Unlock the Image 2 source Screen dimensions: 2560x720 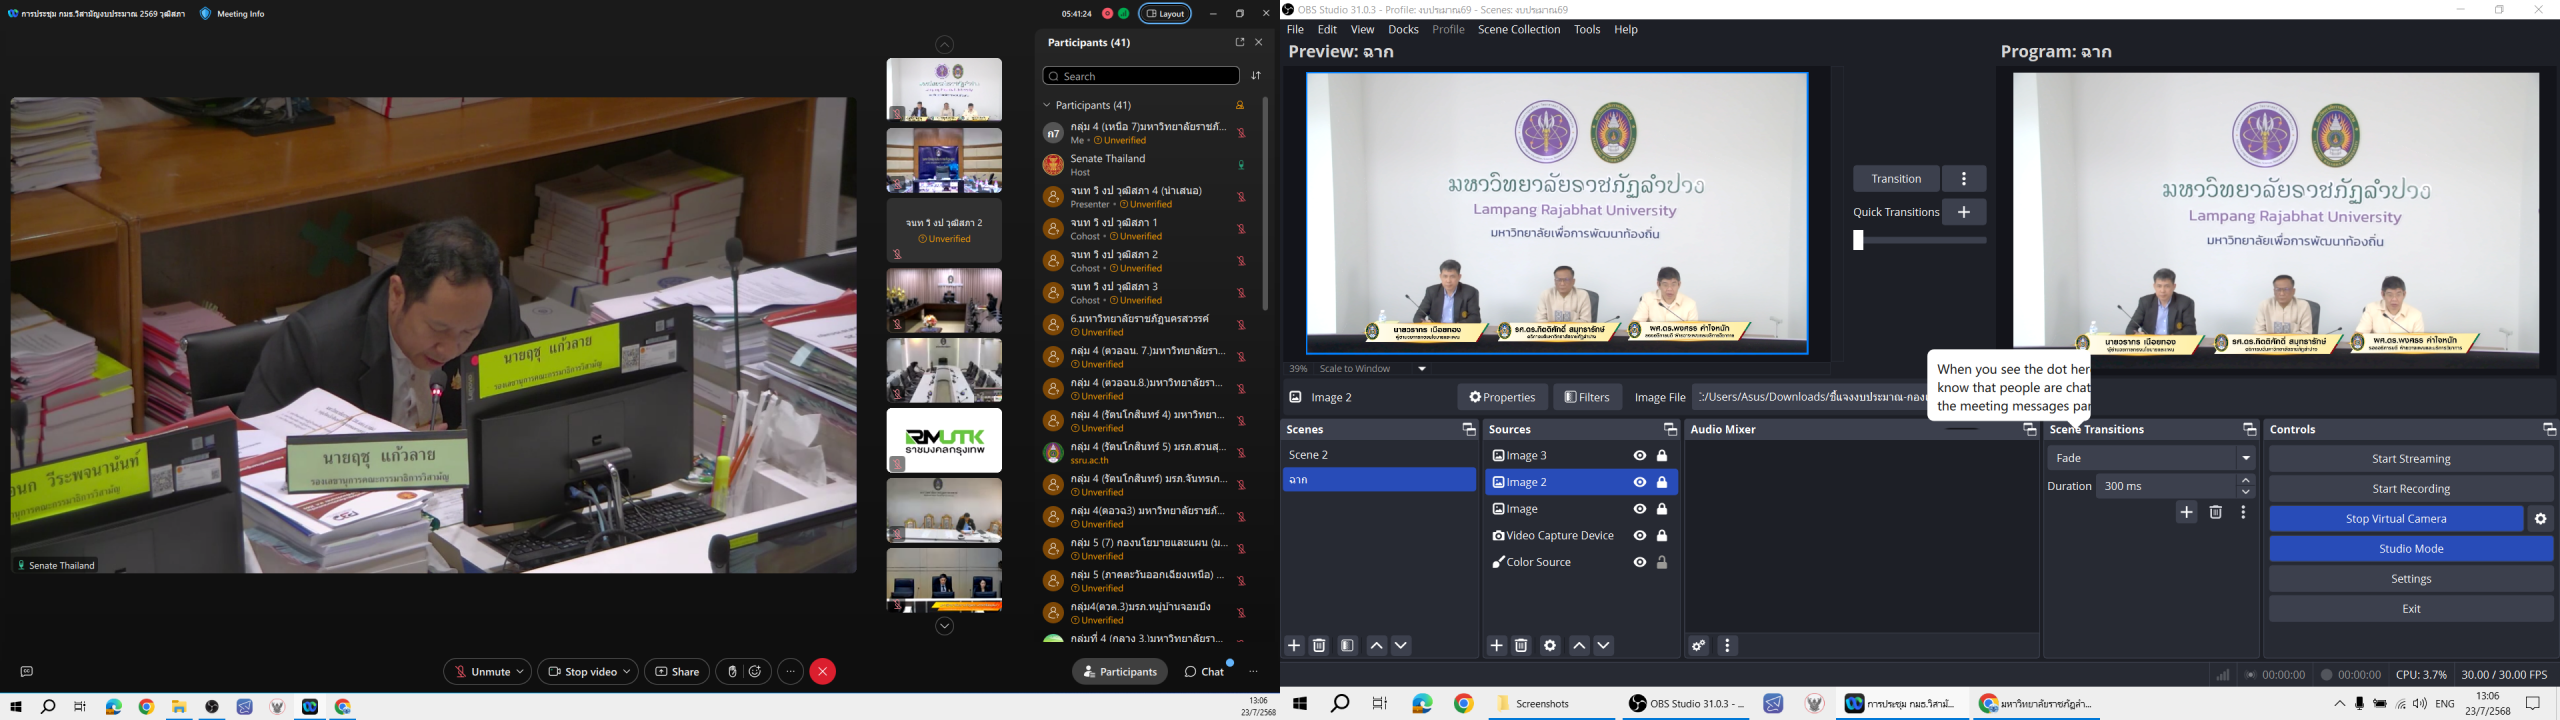(x=1662, y=483)
